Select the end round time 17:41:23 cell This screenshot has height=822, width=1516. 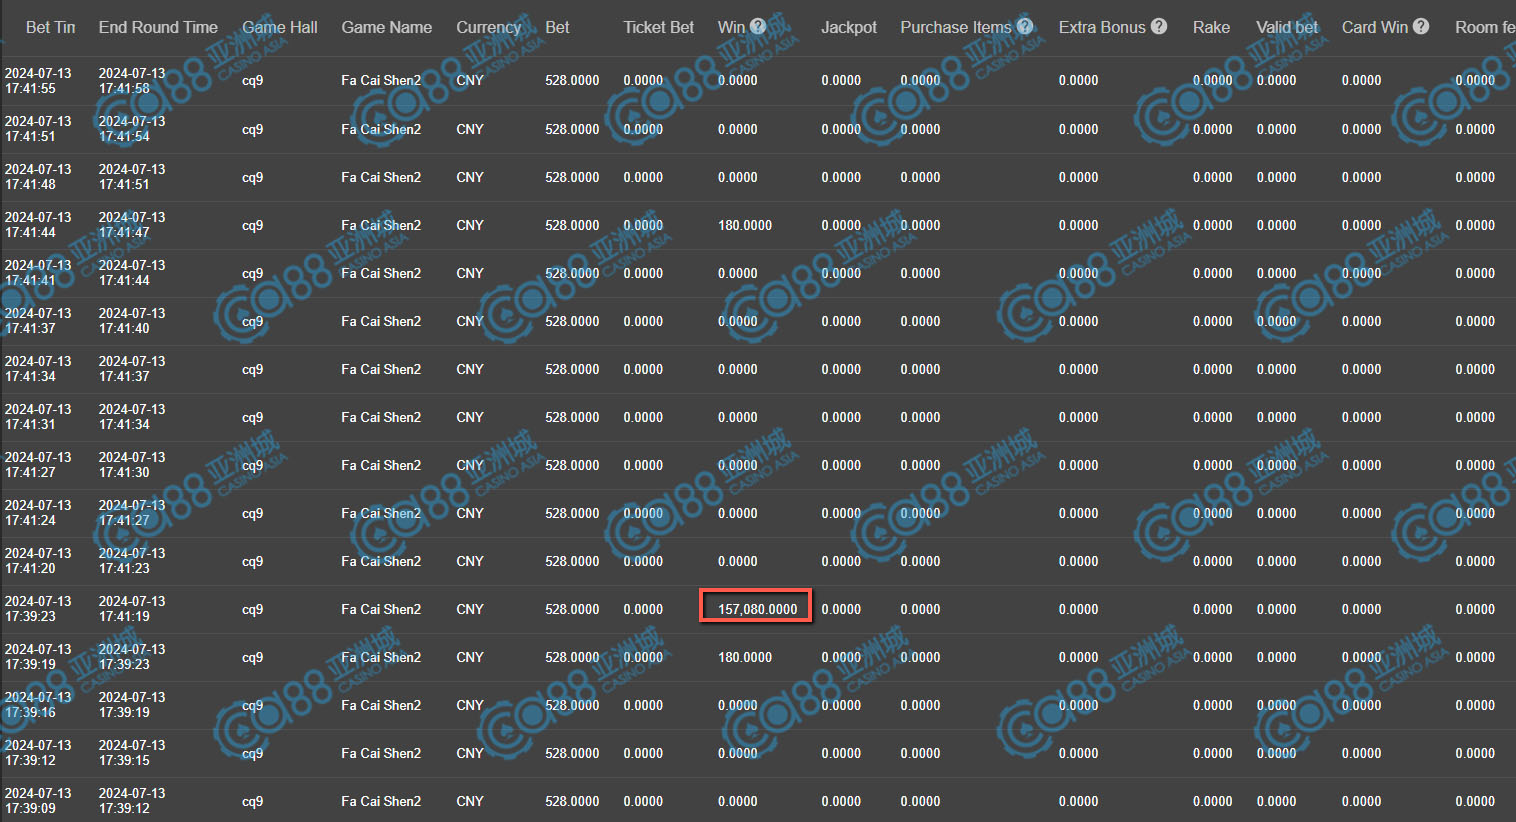tap(132, 561)
